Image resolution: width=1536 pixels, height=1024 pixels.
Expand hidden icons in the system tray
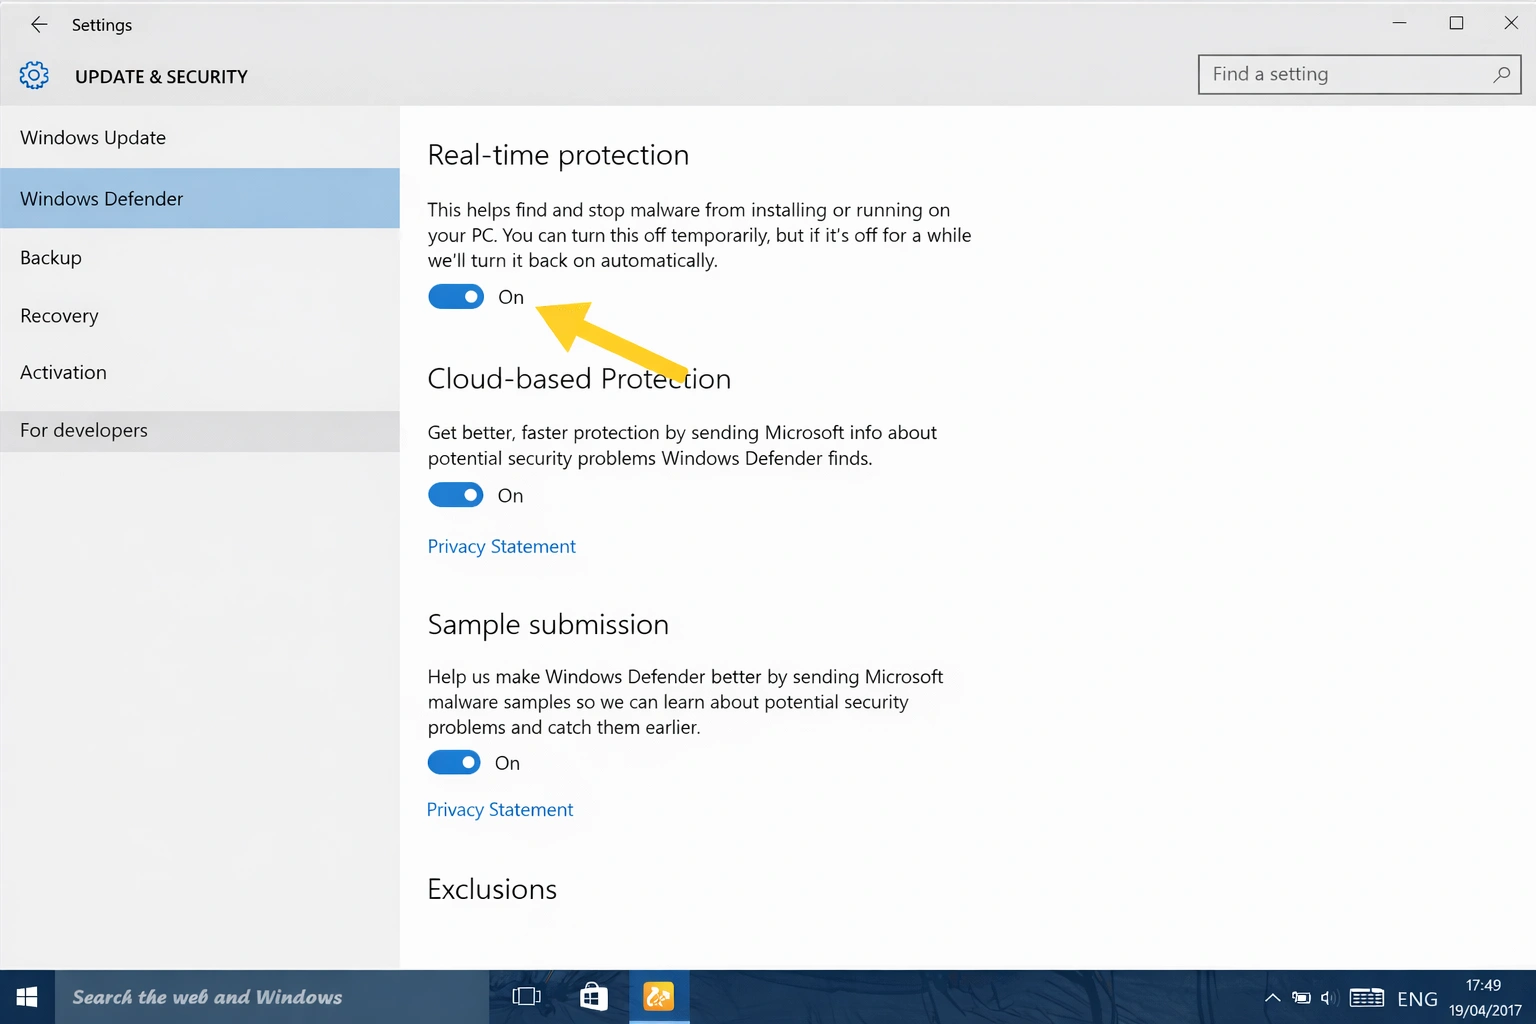pyautogui.click(x=1272, y=997)
